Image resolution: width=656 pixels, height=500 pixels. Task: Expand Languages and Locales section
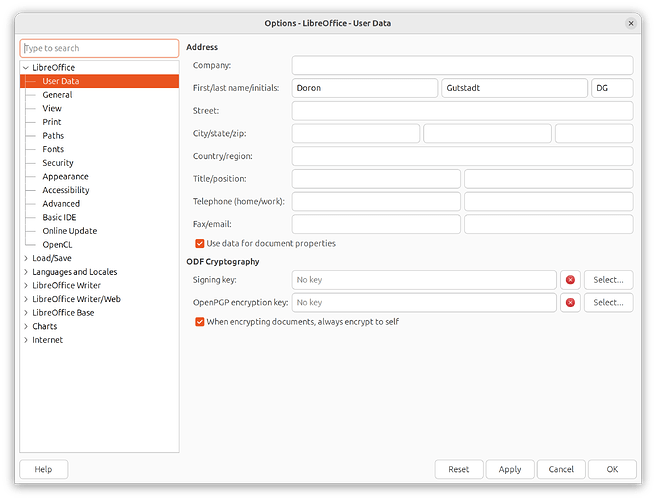(x=26, y=272)
